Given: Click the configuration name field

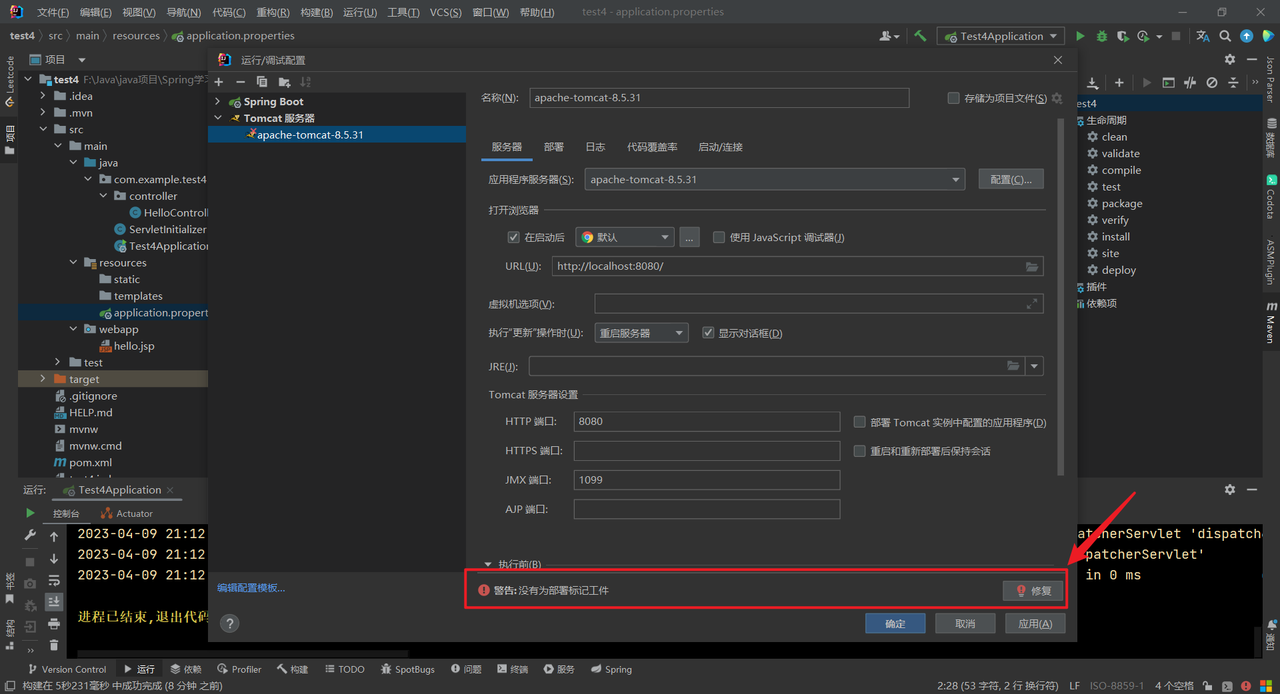Looking at the screenshot, I should pos(719,98).
